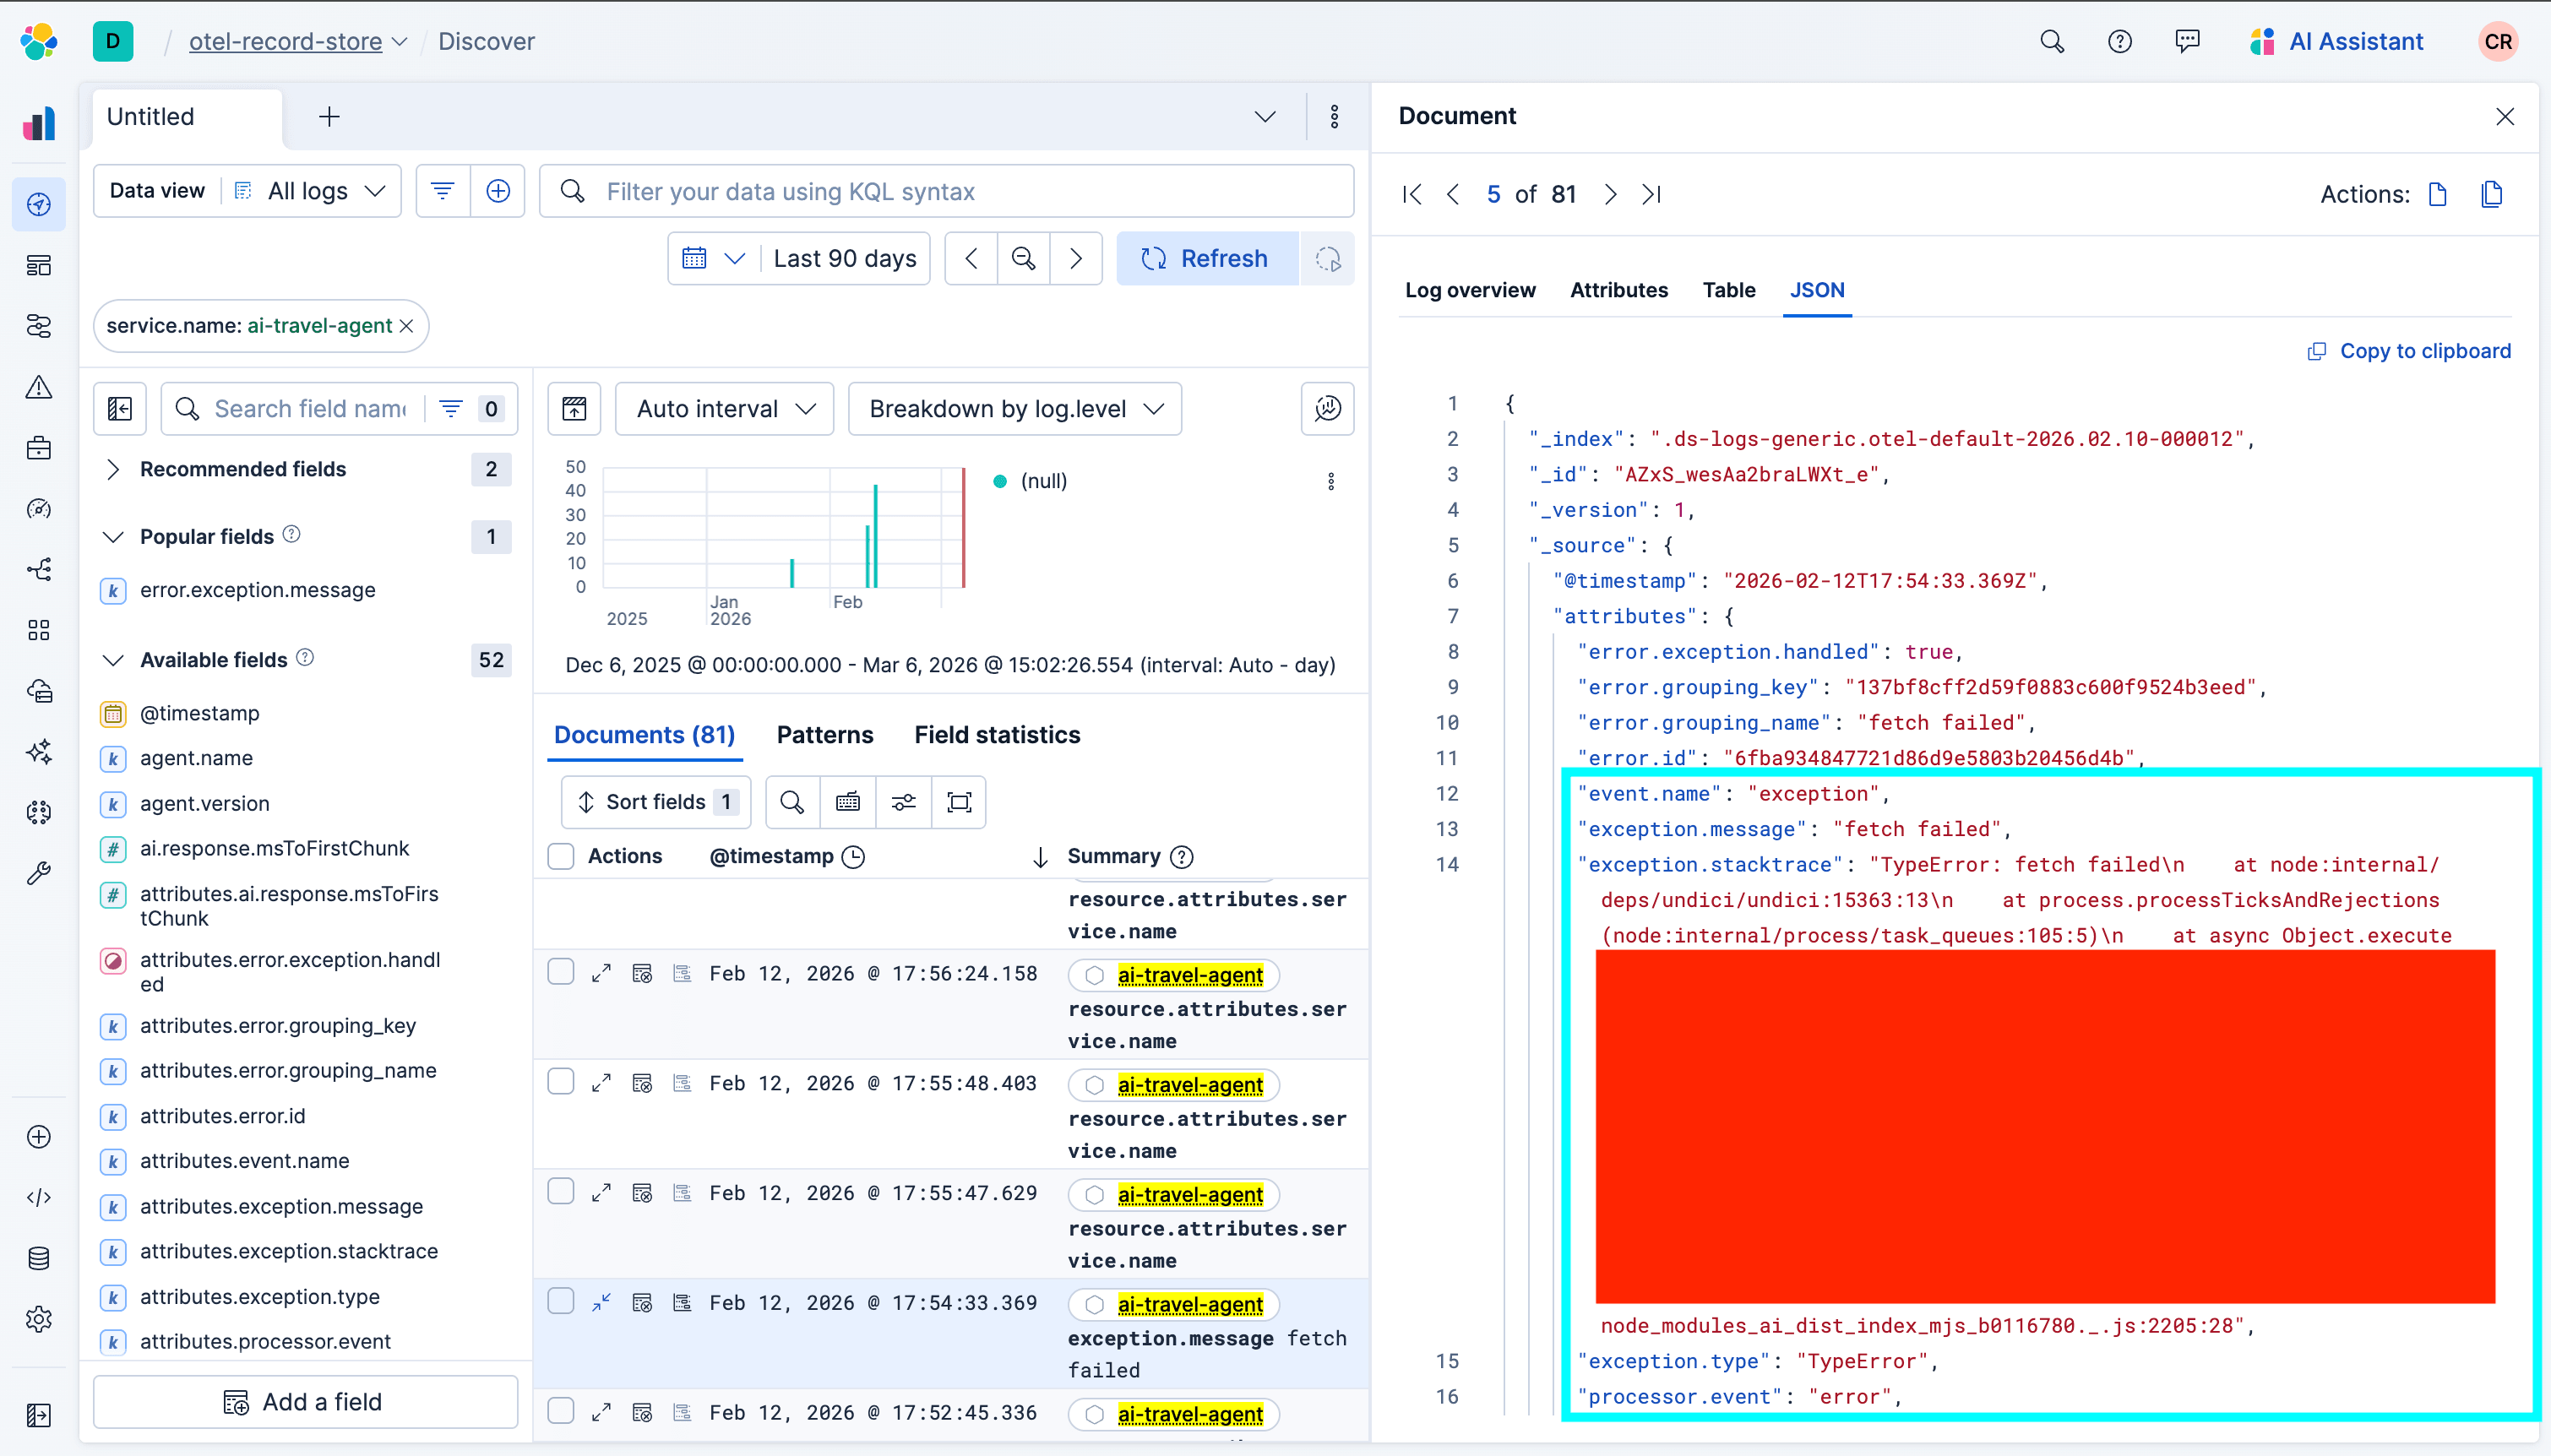Image resolution: width=2551 pixels, height=1456 pixels.
Task: Open the Kibana help icon
Action: point(2119,41)
